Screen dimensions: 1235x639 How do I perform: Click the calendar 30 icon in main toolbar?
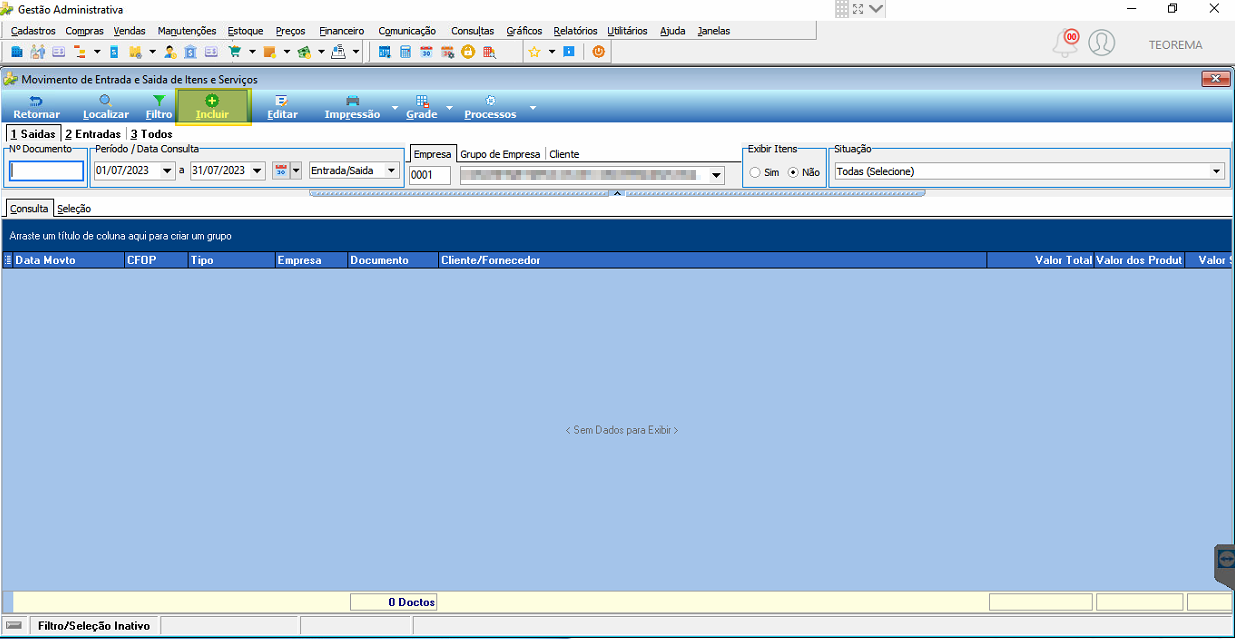[426, 51]
